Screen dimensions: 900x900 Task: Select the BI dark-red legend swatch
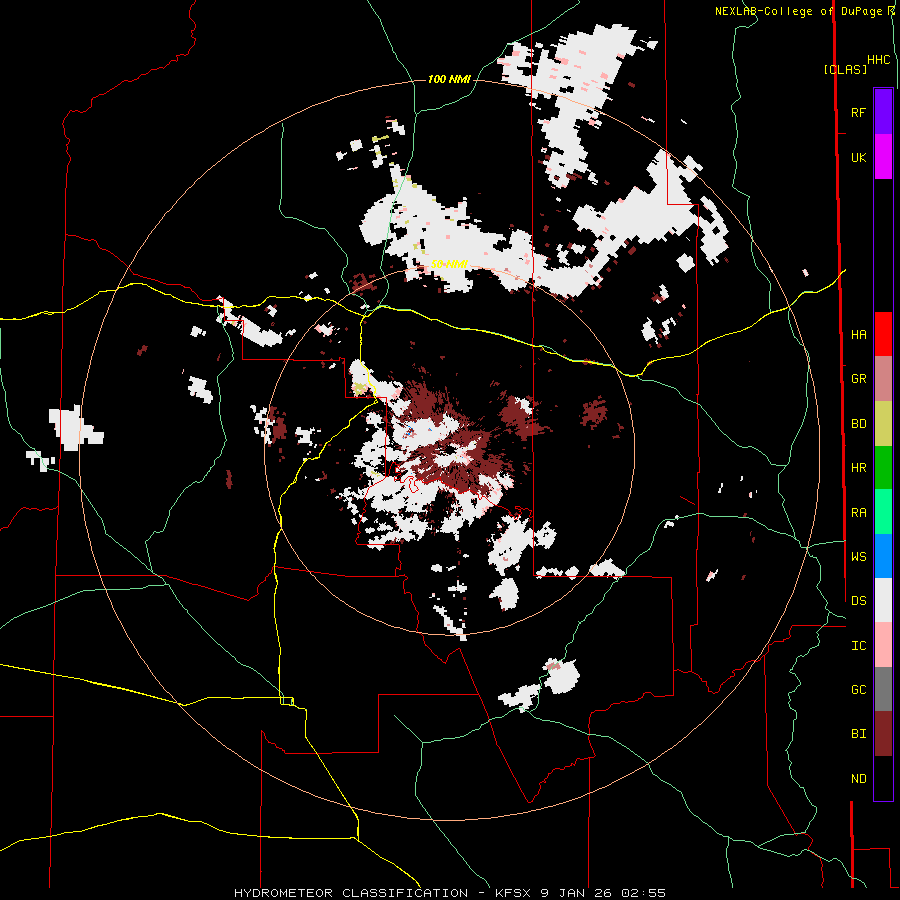pos(883,734)
